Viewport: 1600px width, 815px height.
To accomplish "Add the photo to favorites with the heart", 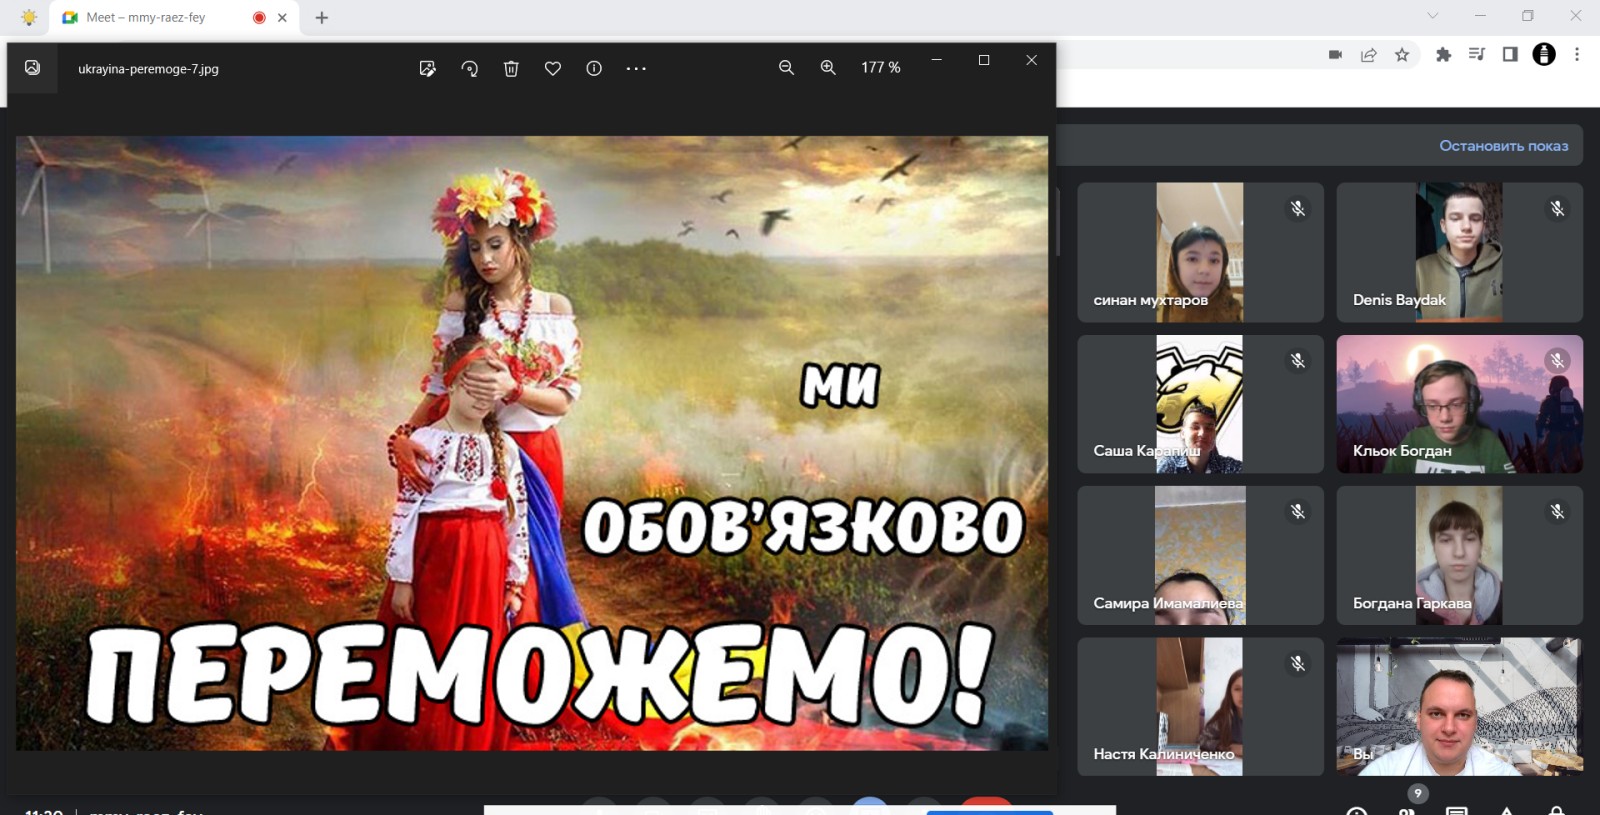I will (x=553, y=68).
